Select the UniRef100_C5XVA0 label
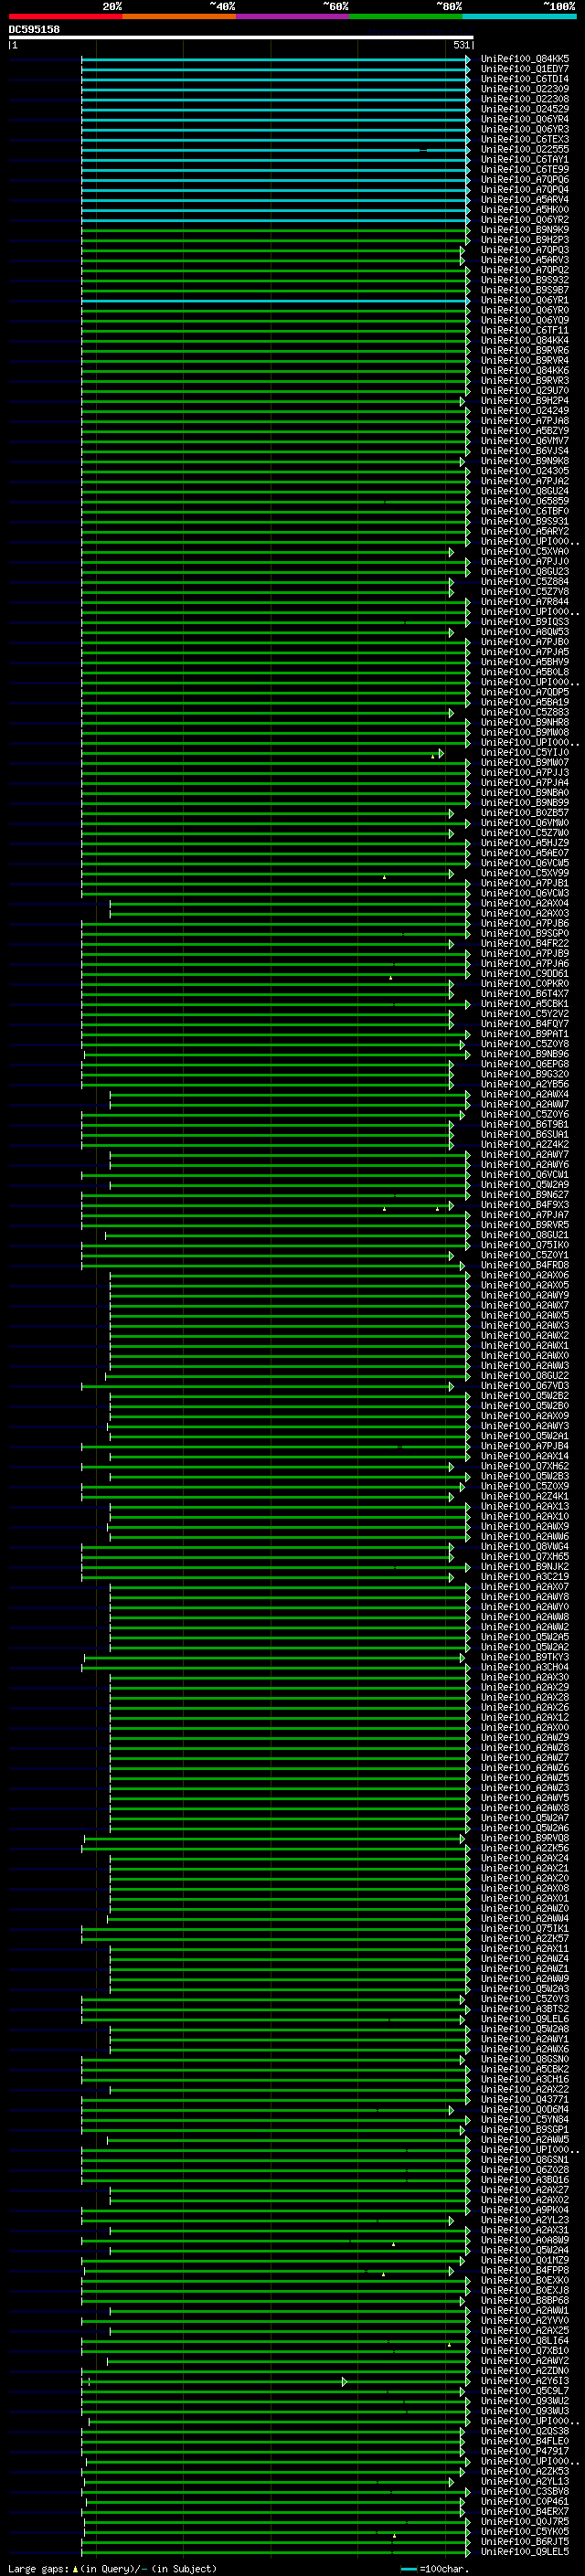Image resolution: width=585 pixels, height=2576 pixels. (525, 551)
